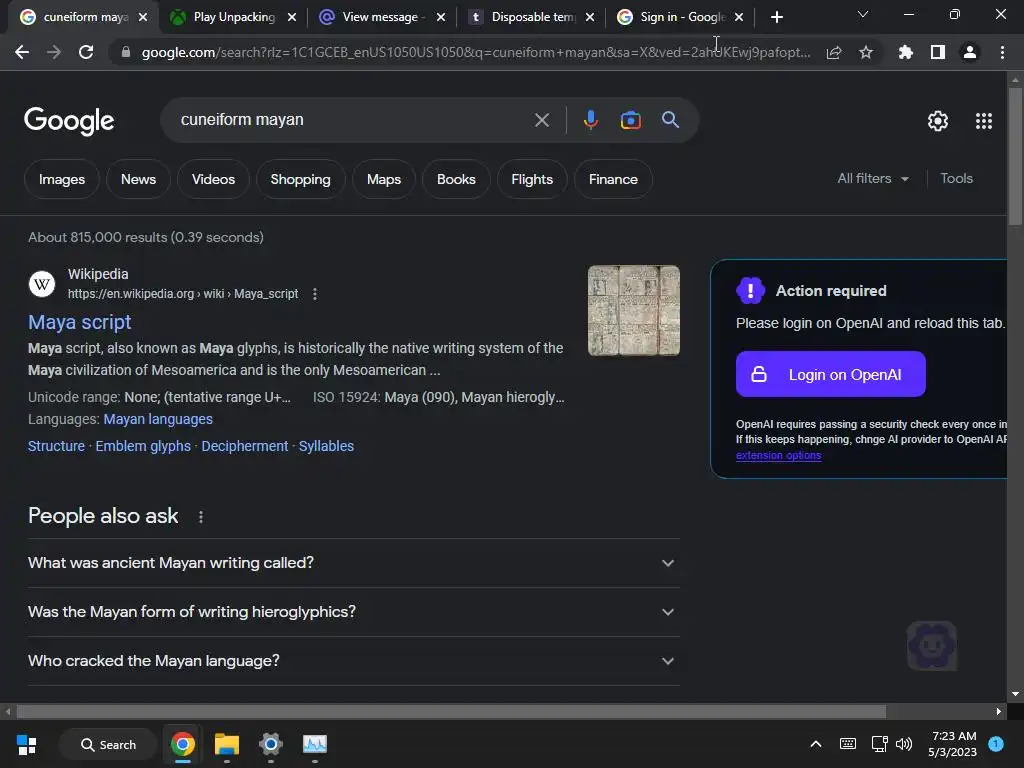Open volume control in system tray

point(904,744)
